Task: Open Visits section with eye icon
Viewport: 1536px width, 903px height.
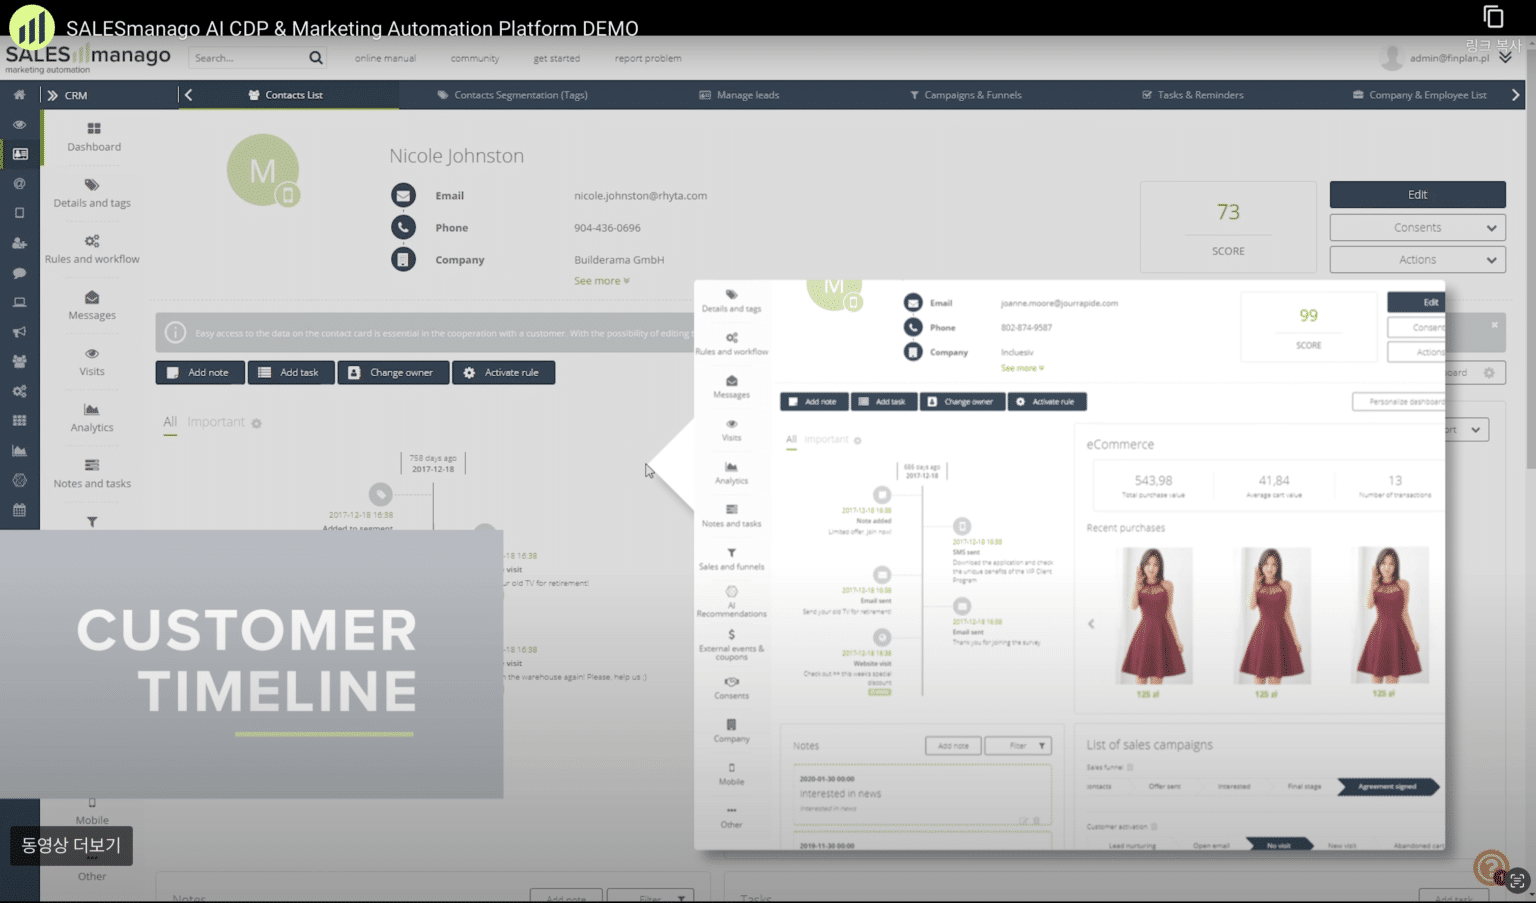Action: click(x=92, y=361)
